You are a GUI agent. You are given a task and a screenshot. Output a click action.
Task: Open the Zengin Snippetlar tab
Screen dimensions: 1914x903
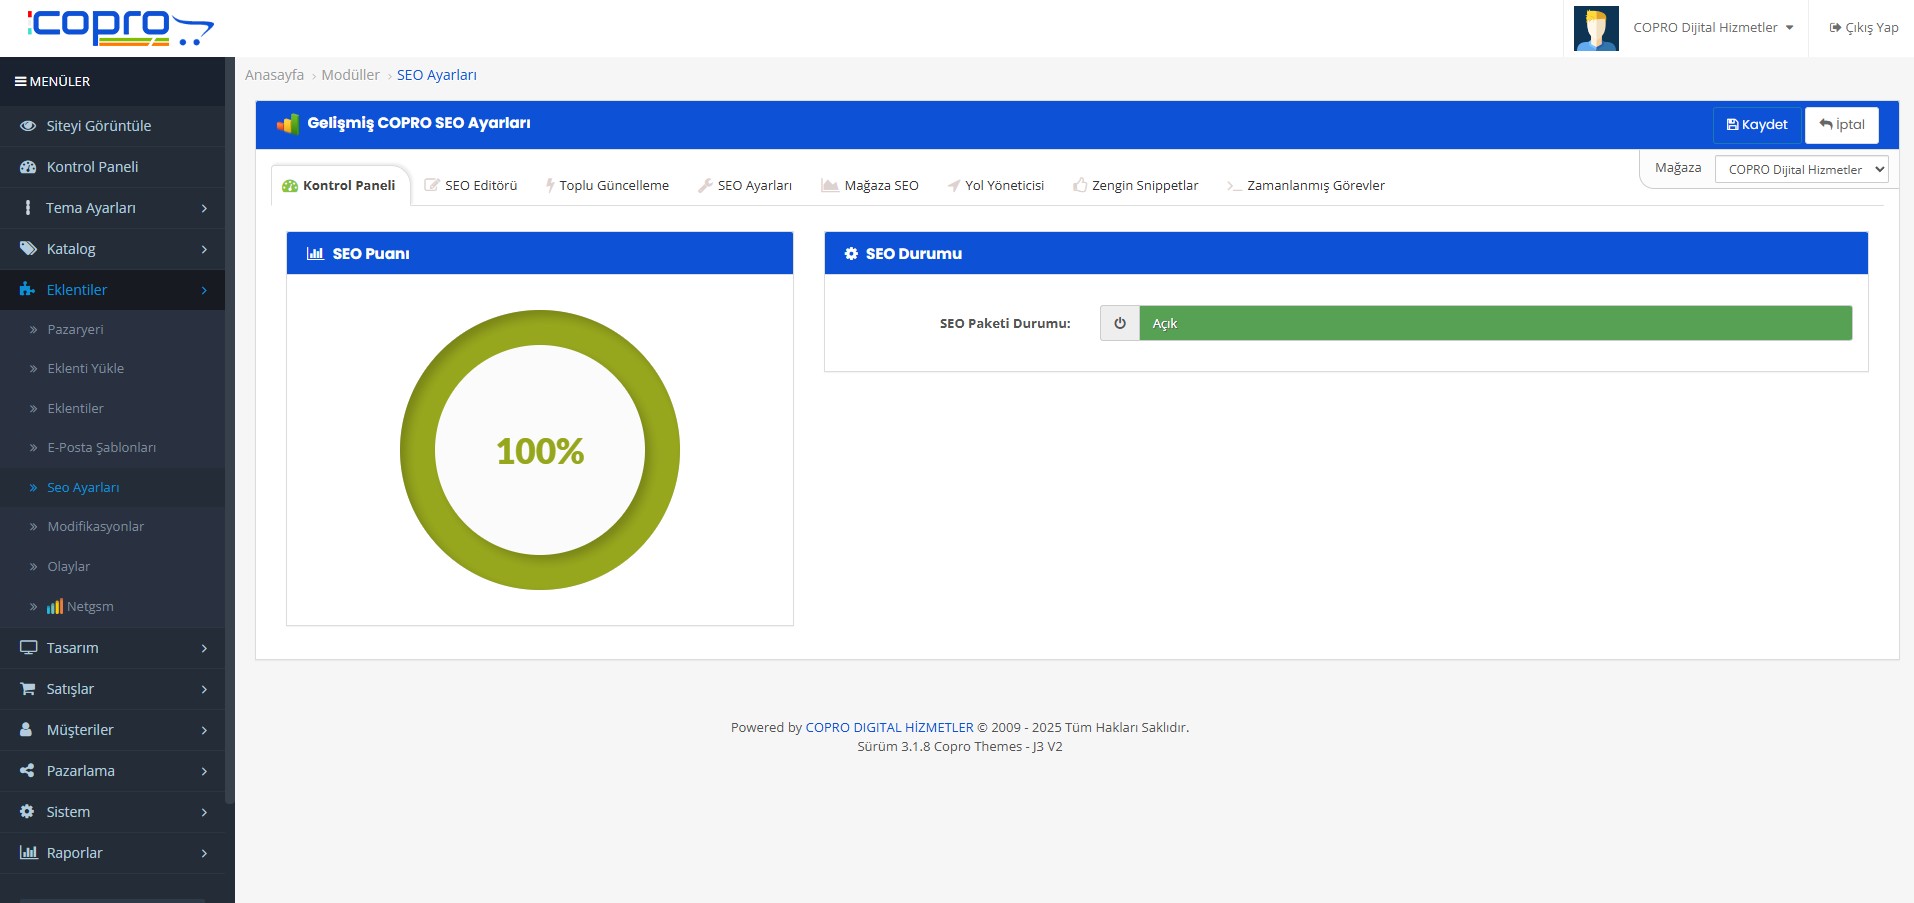pyautogui.click(x=1135, y=186)
